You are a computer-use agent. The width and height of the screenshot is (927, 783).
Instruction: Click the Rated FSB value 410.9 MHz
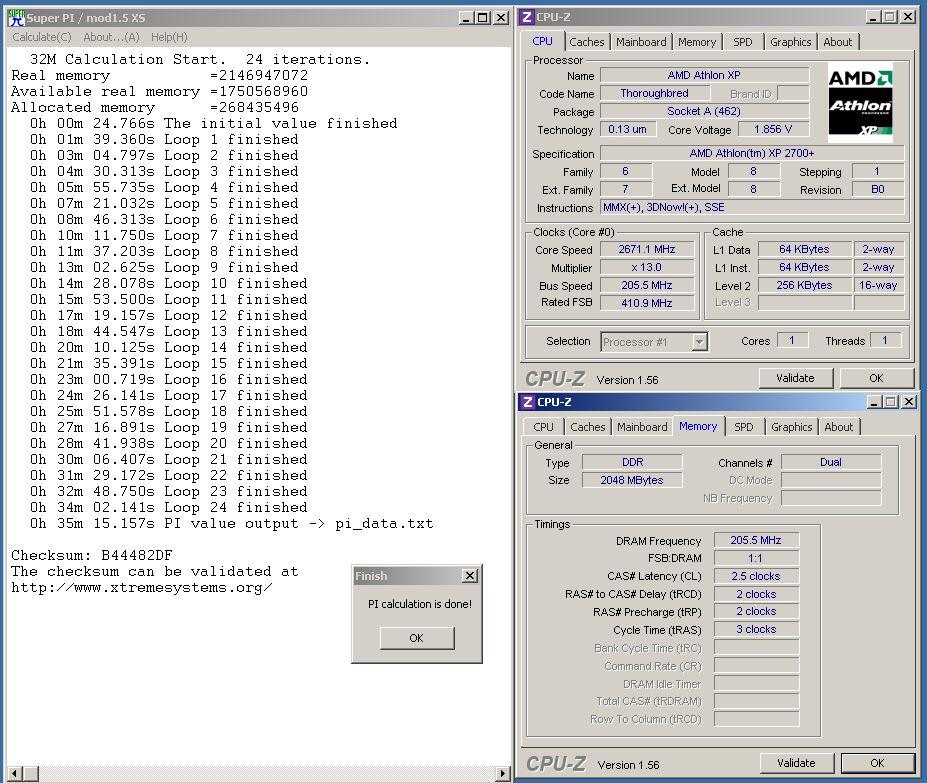click(x=647, y=303)
